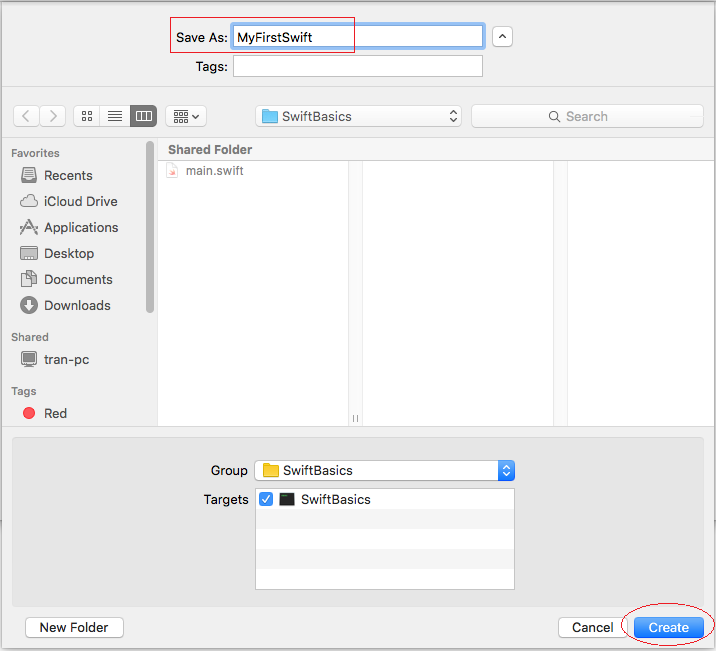This screenshot has width=716, height=651.
Task: Click the Create button
Action: click(669, 627)
